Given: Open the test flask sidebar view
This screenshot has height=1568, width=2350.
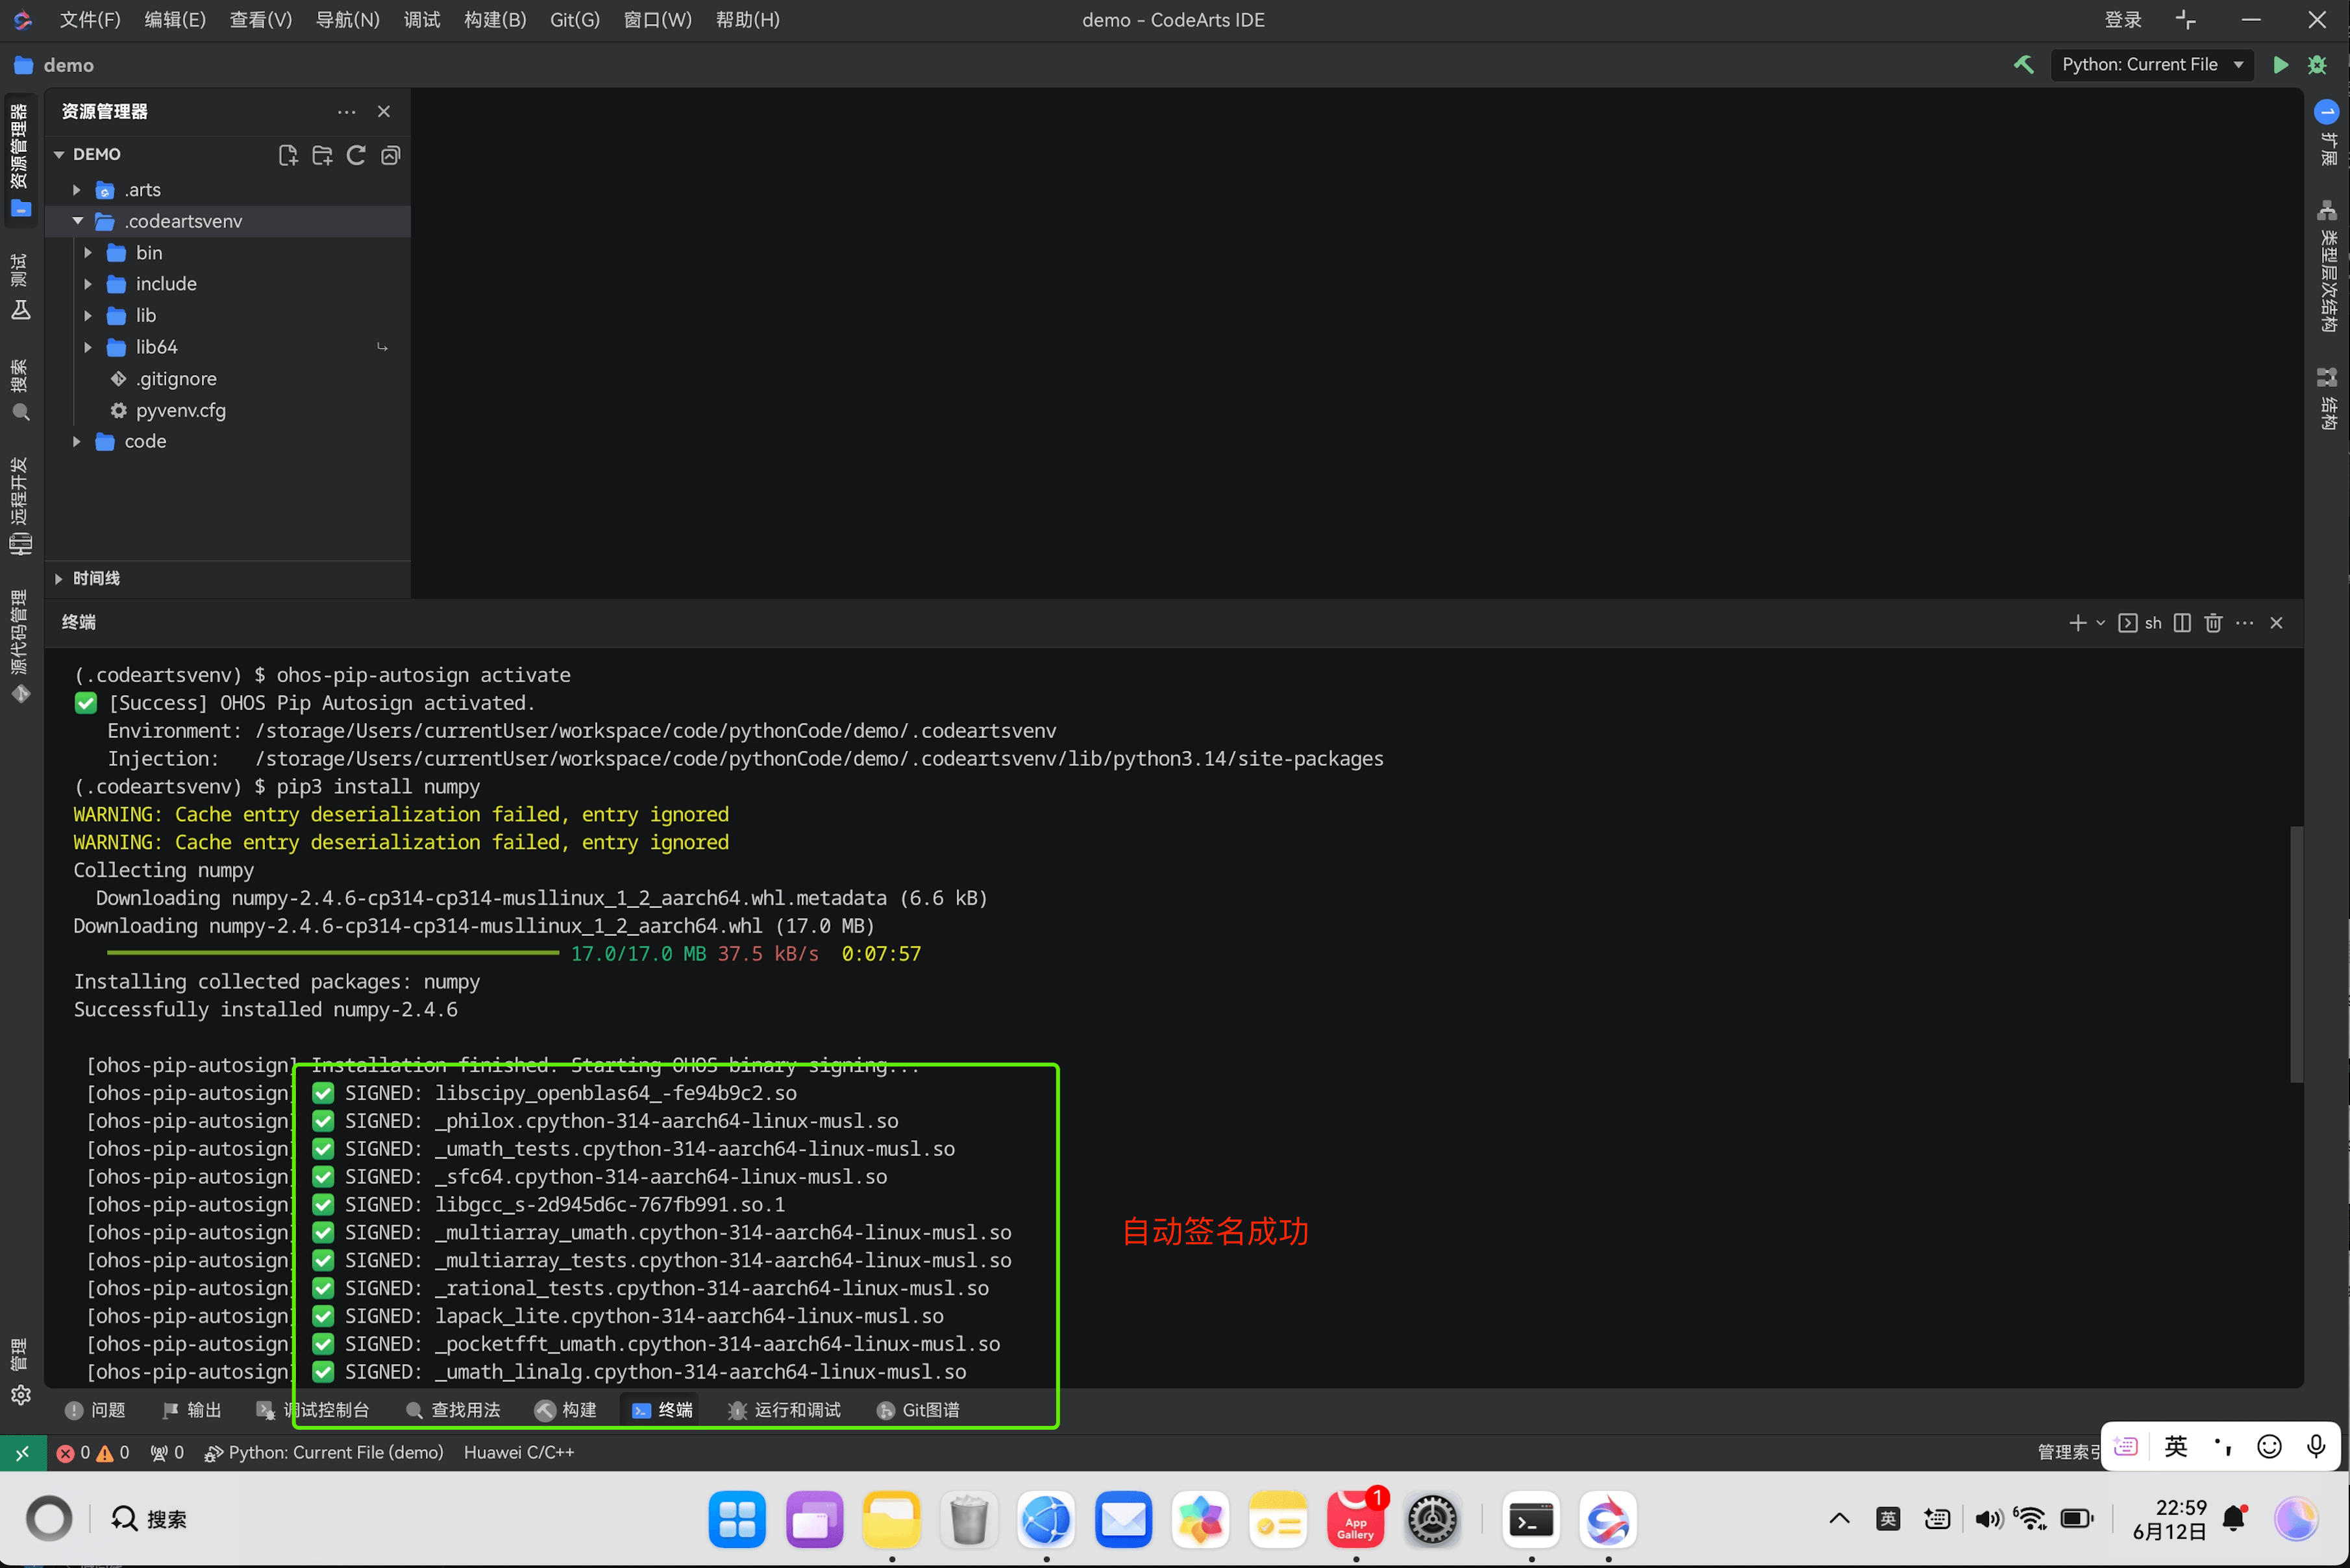Looking at the screenshot, I should (20, 287).
